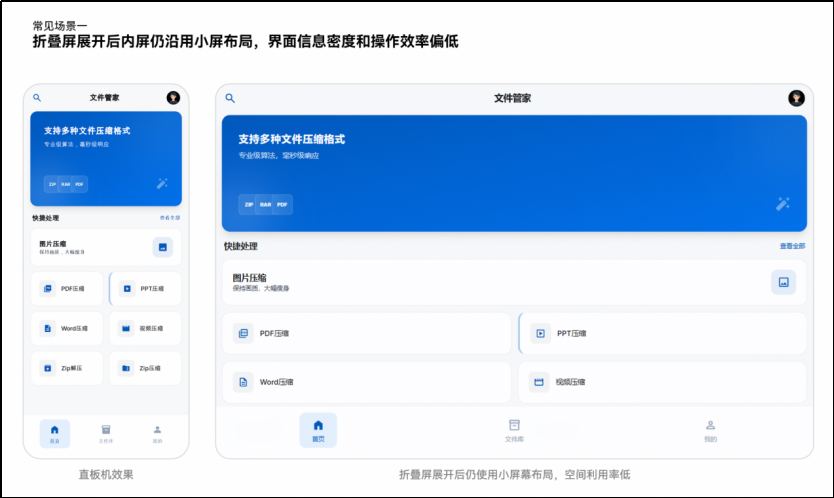834x498 pixels.
Task: Click 快捷处理 heading in unfolded layout
Action: [240, 246]
